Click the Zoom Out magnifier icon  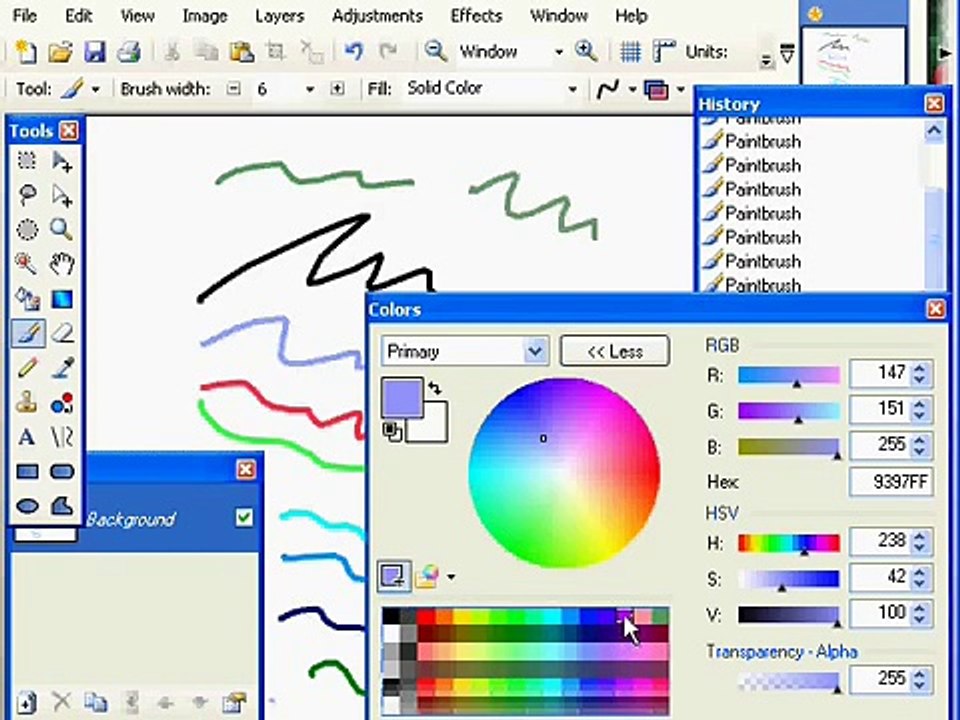(436, 51)
